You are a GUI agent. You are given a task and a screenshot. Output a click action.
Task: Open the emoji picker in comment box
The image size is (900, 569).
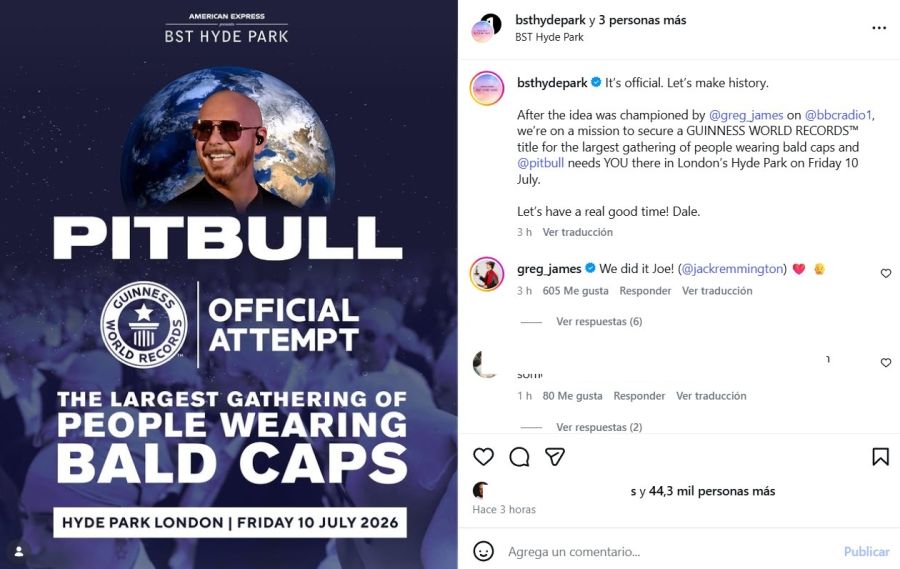pyautogui.click(x=483, y=551)
